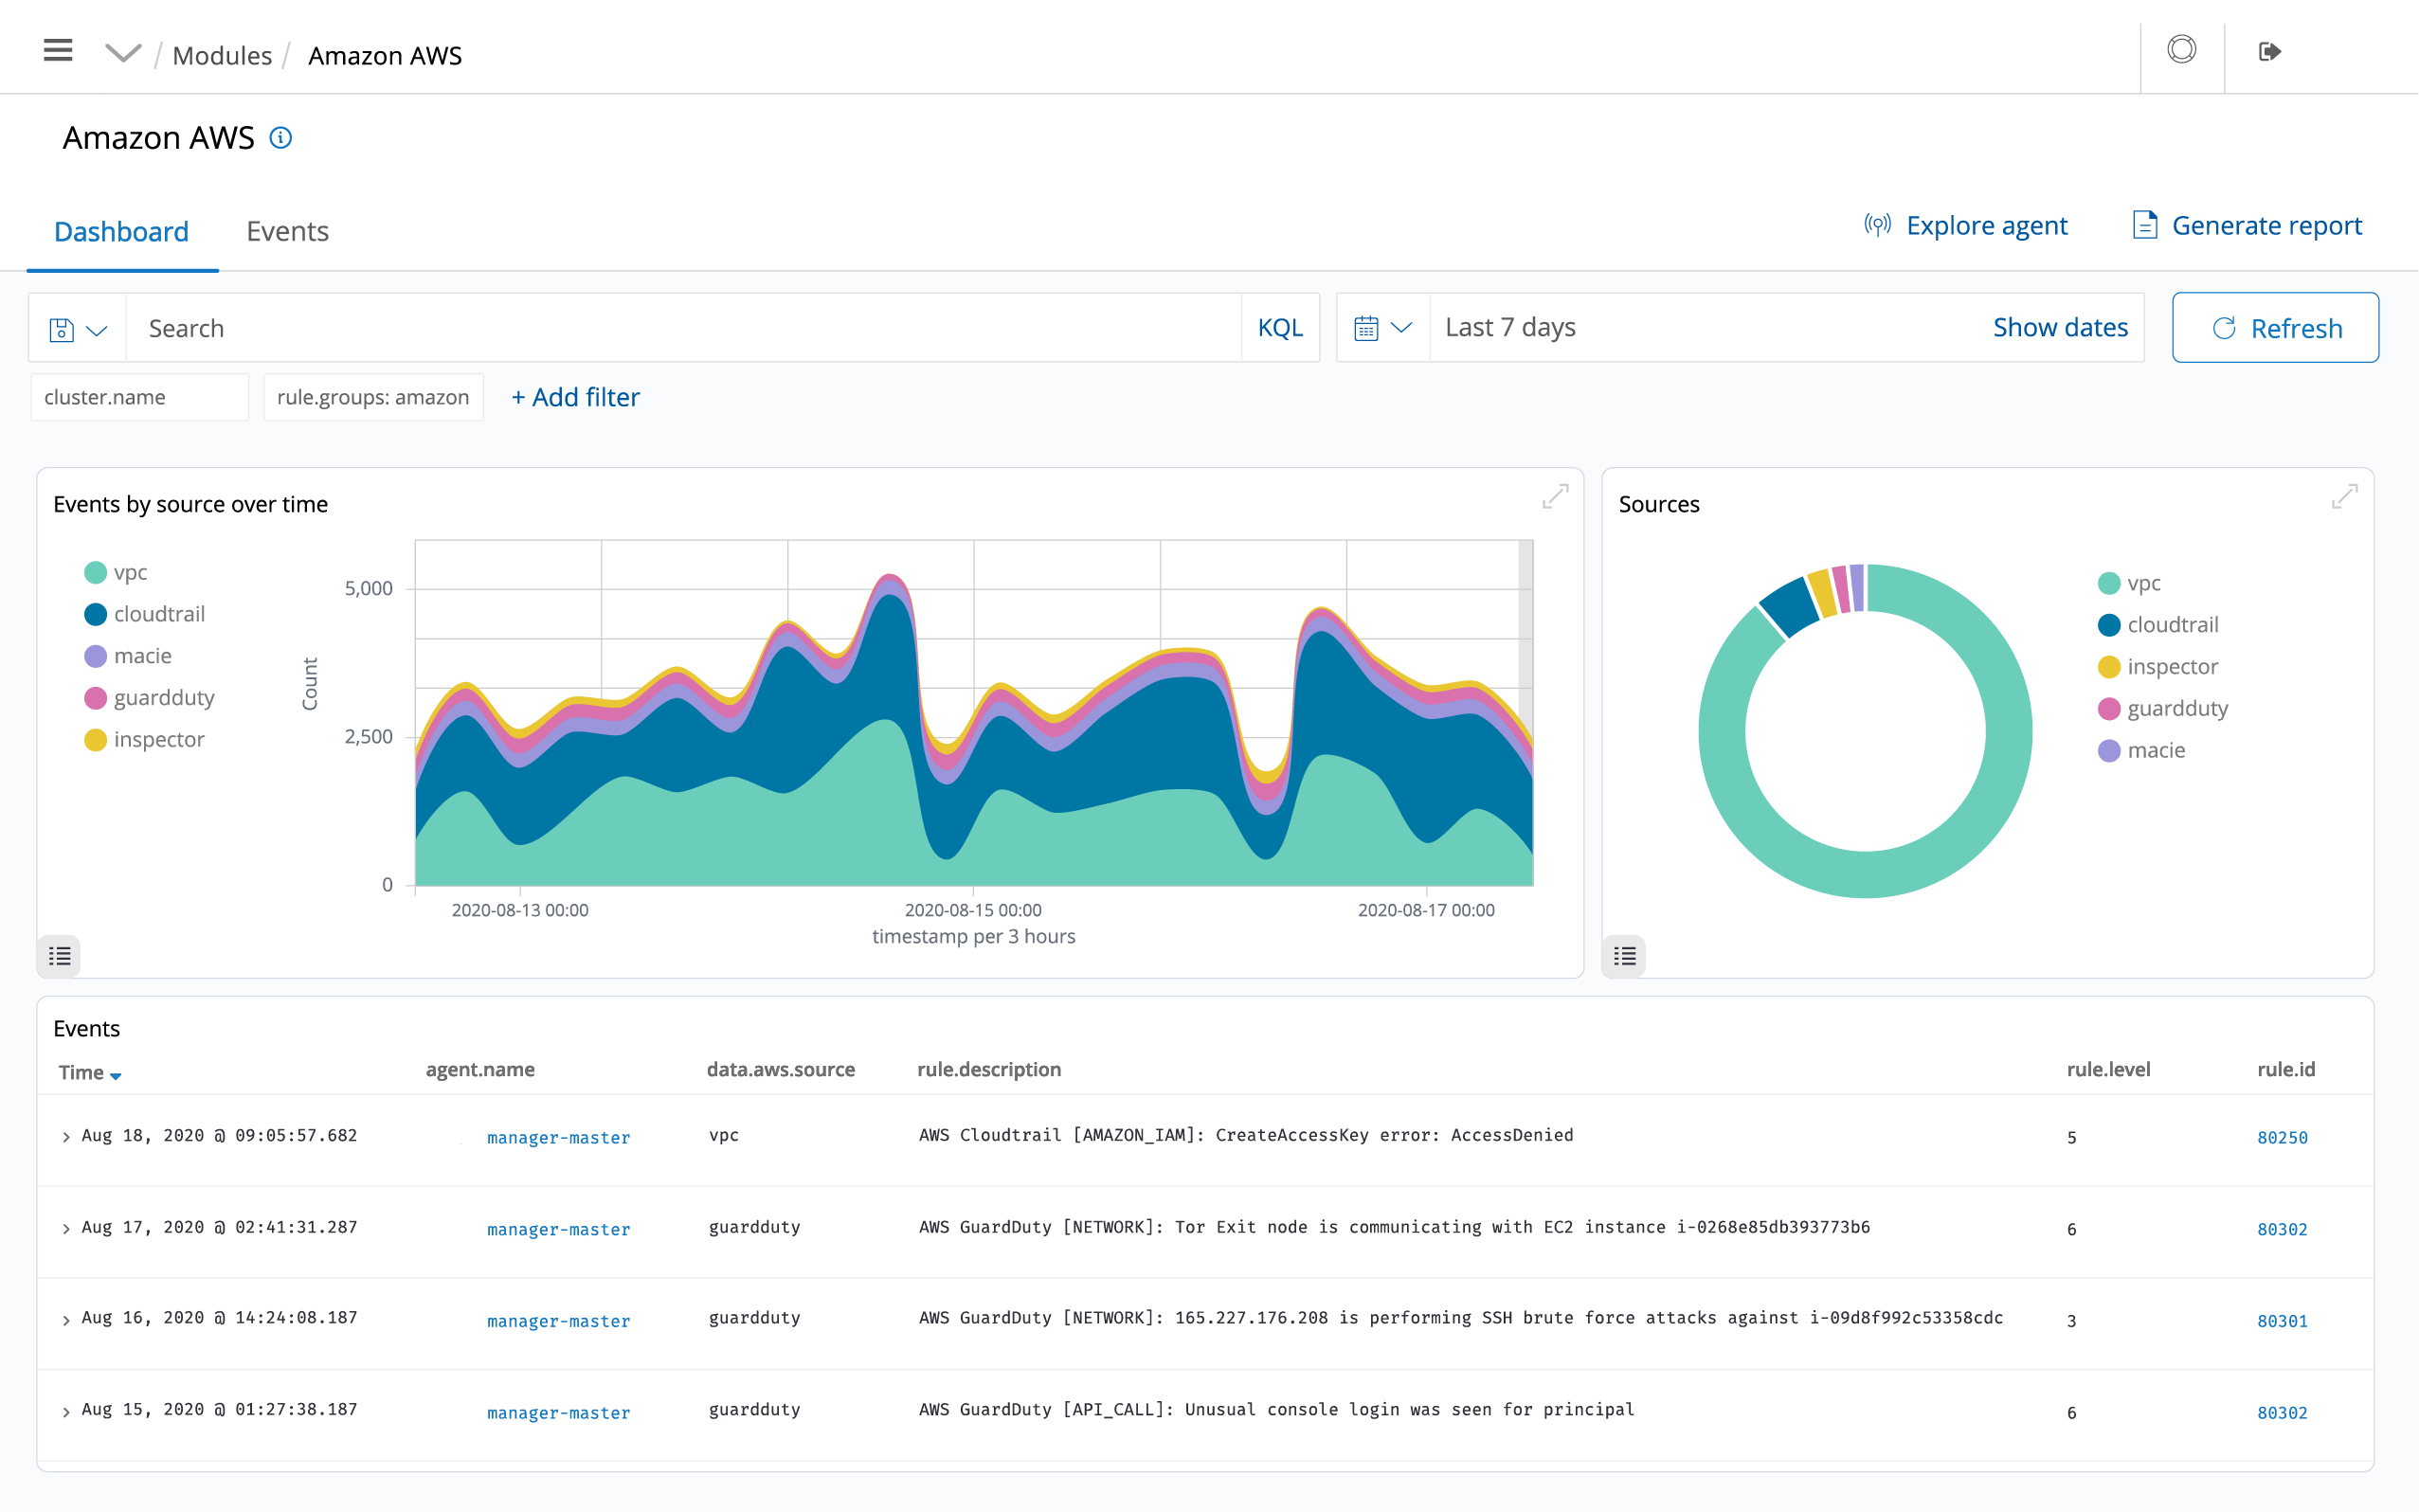Click Generate report

tap(2247, 225)
